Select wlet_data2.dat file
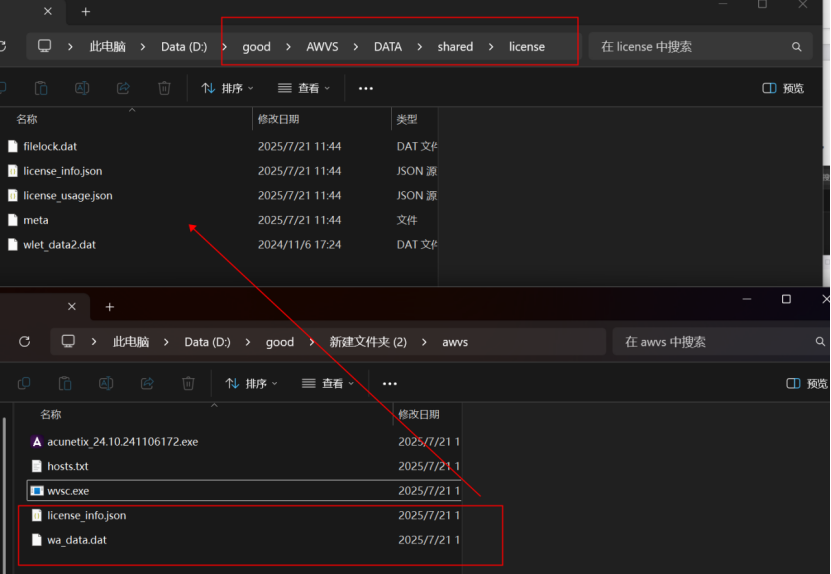Viewport: 831px width, 574px height. [x=59, y=245]
